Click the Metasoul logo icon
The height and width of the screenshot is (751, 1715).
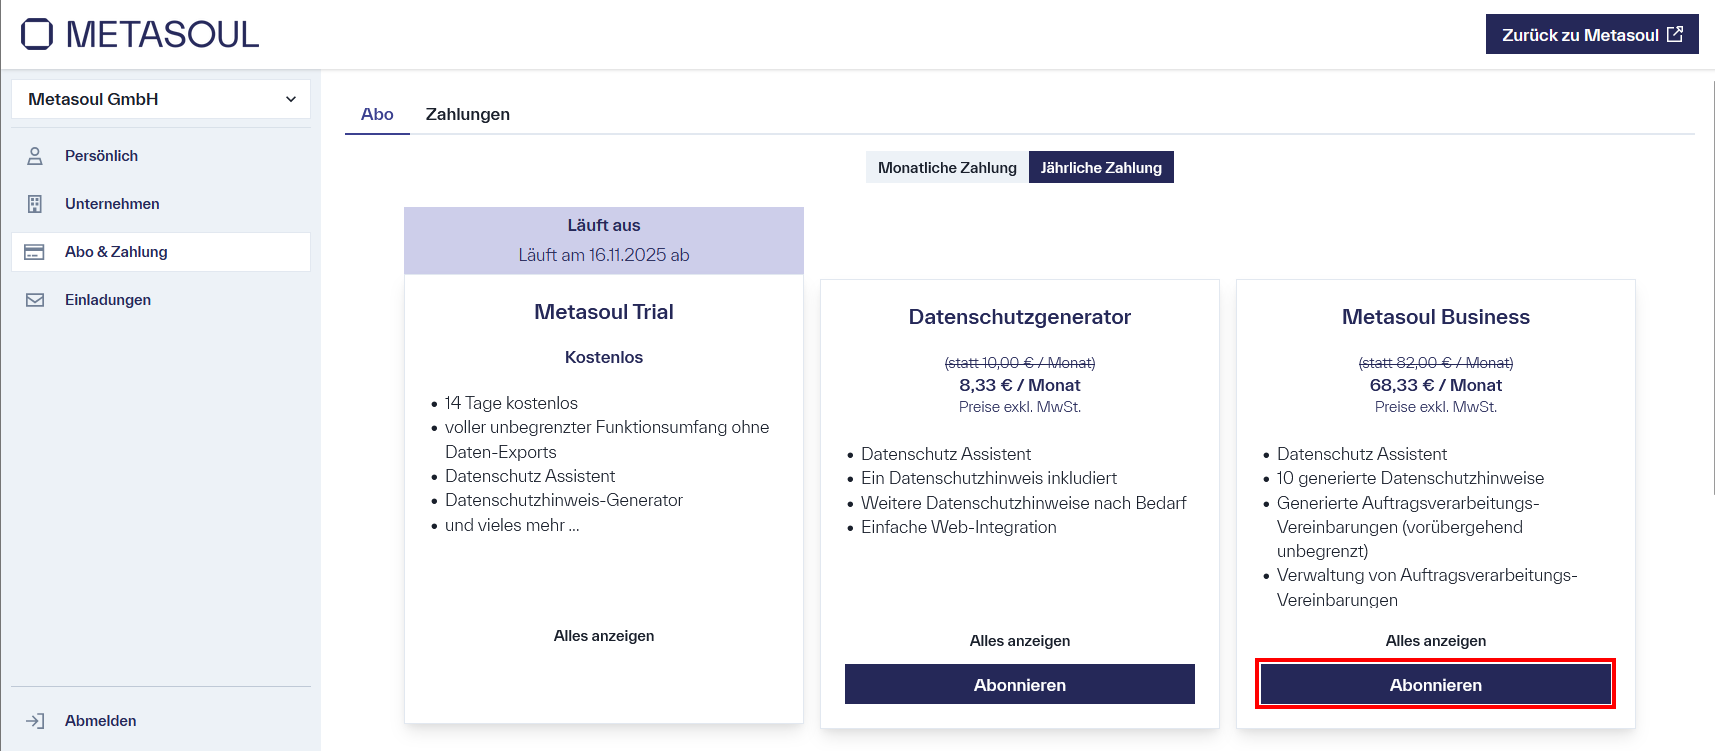coord(37,34)
